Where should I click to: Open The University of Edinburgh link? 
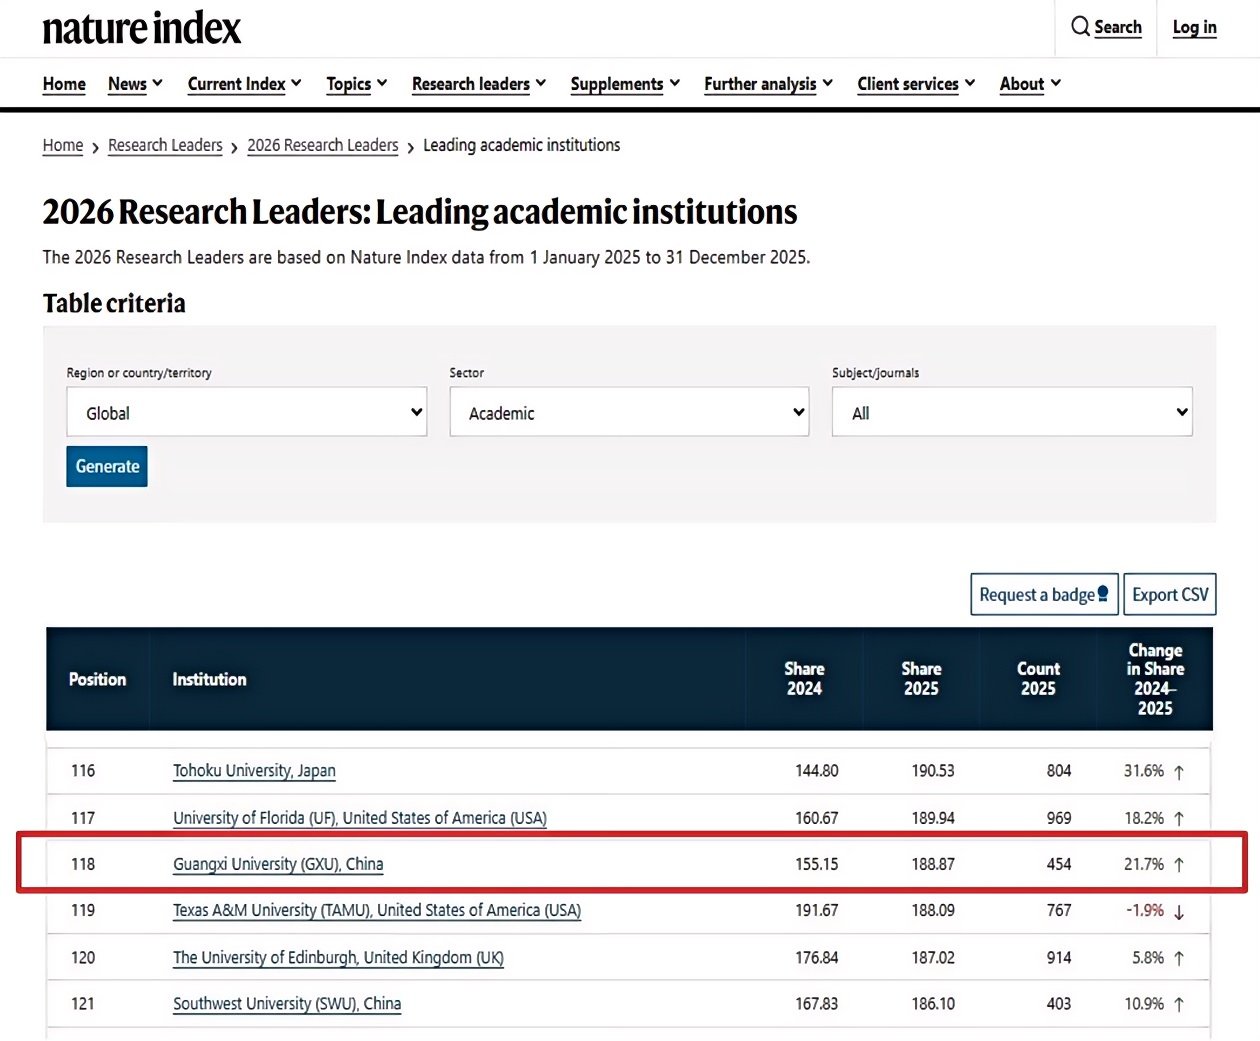pyautogui.click(x=338, y=958)
